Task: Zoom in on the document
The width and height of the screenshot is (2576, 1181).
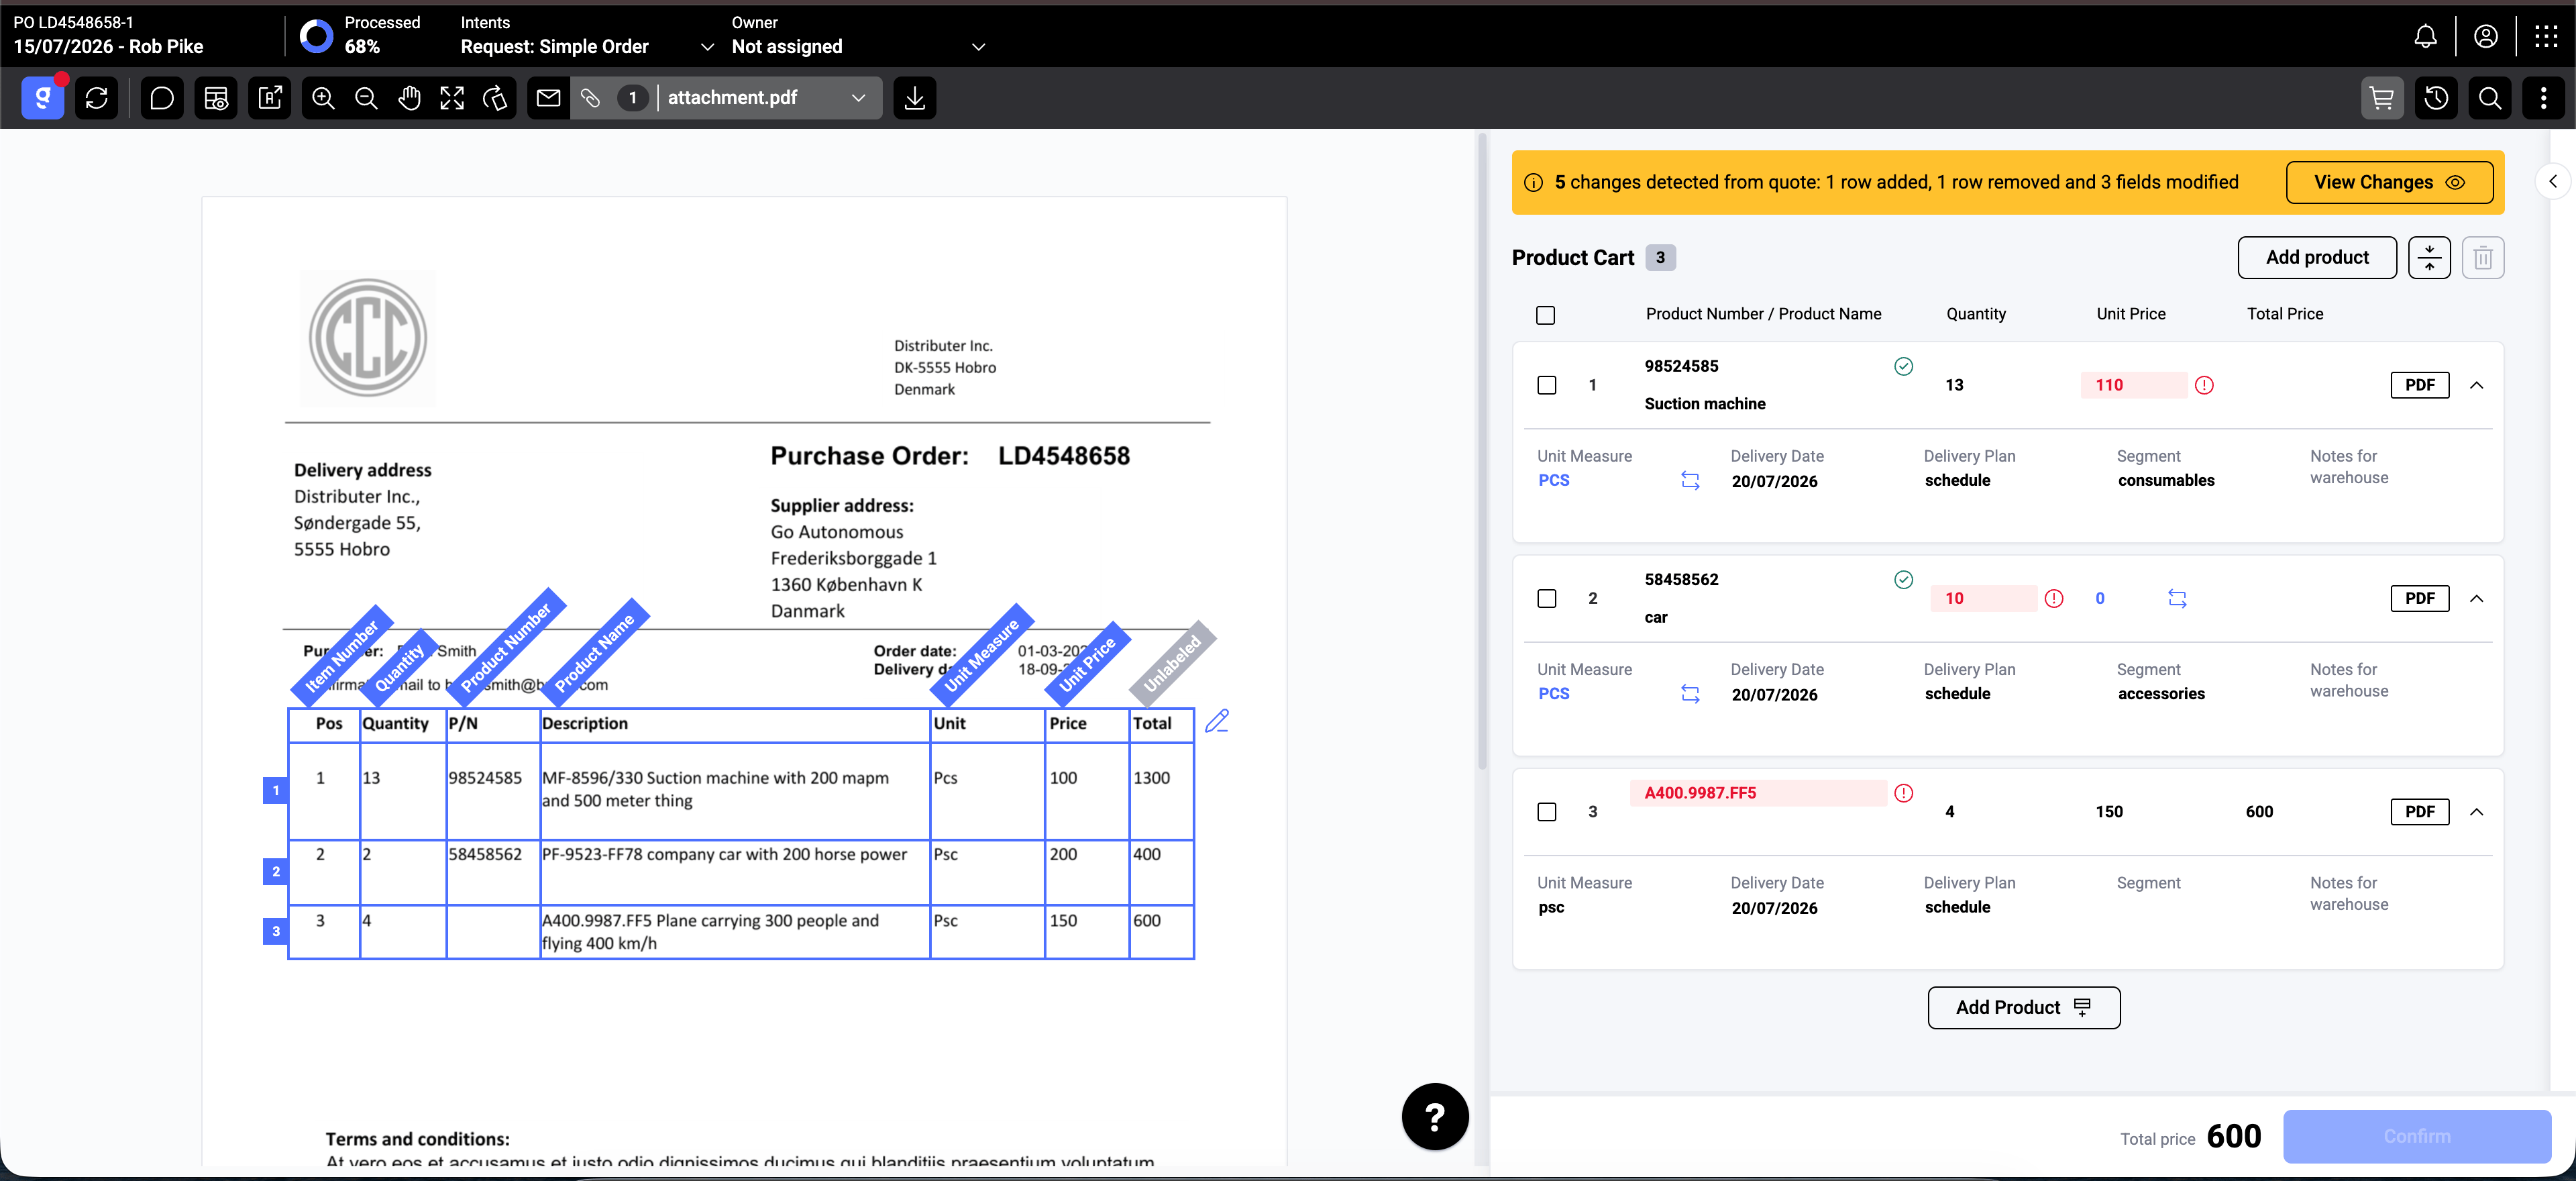Action: [323, 98]
